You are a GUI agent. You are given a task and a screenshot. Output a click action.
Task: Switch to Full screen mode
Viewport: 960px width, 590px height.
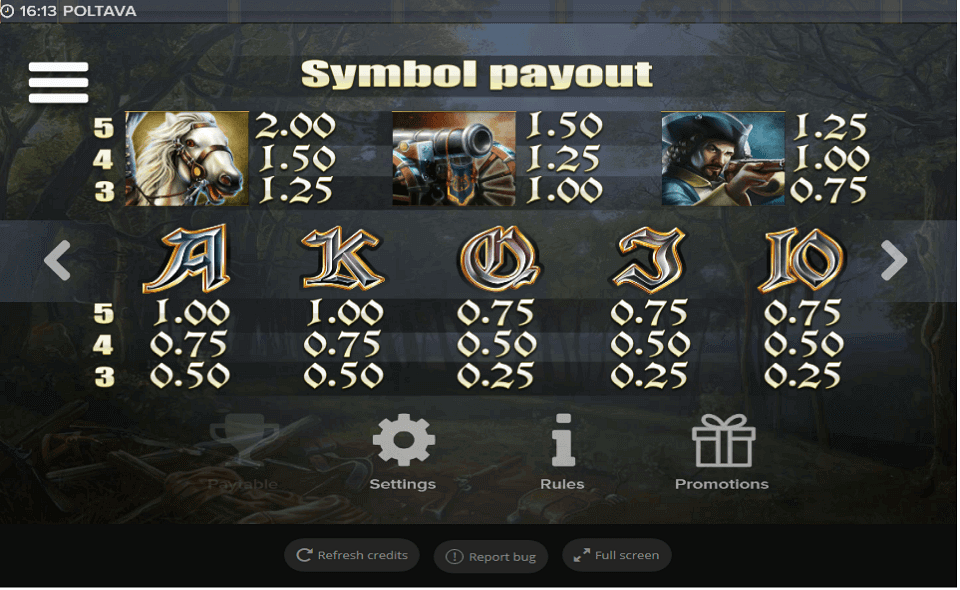[617, 555]
